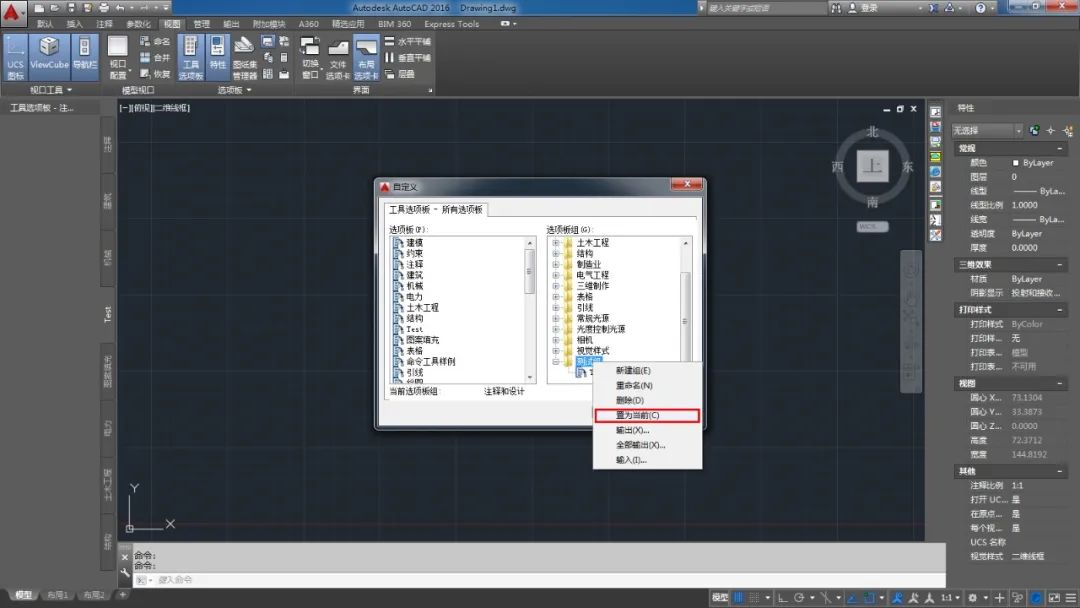Click the 上 face of the ViewCube
Viewport: 1080px width, 608px height.
coord(873,166)
